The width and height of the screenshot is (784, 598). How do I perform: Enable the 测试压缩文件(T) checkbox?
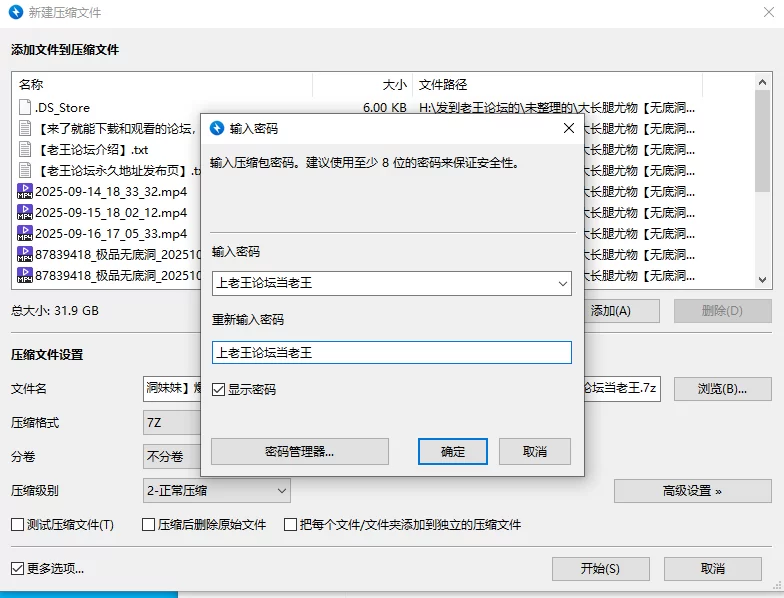[17, 525]
